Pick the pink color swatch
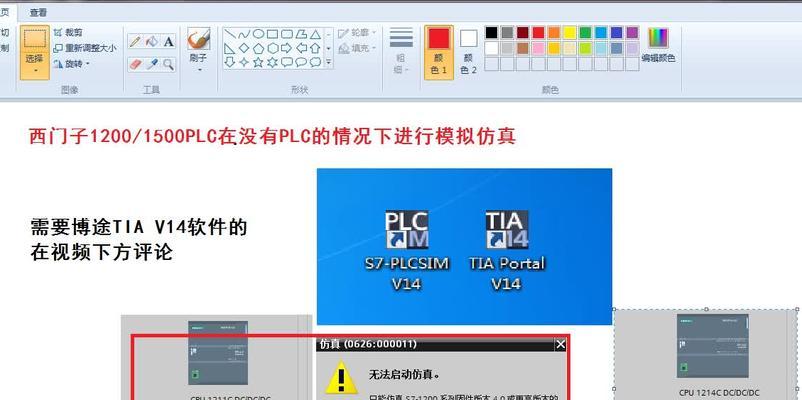This screenshot has height=400, width=802. click(538, 48)
